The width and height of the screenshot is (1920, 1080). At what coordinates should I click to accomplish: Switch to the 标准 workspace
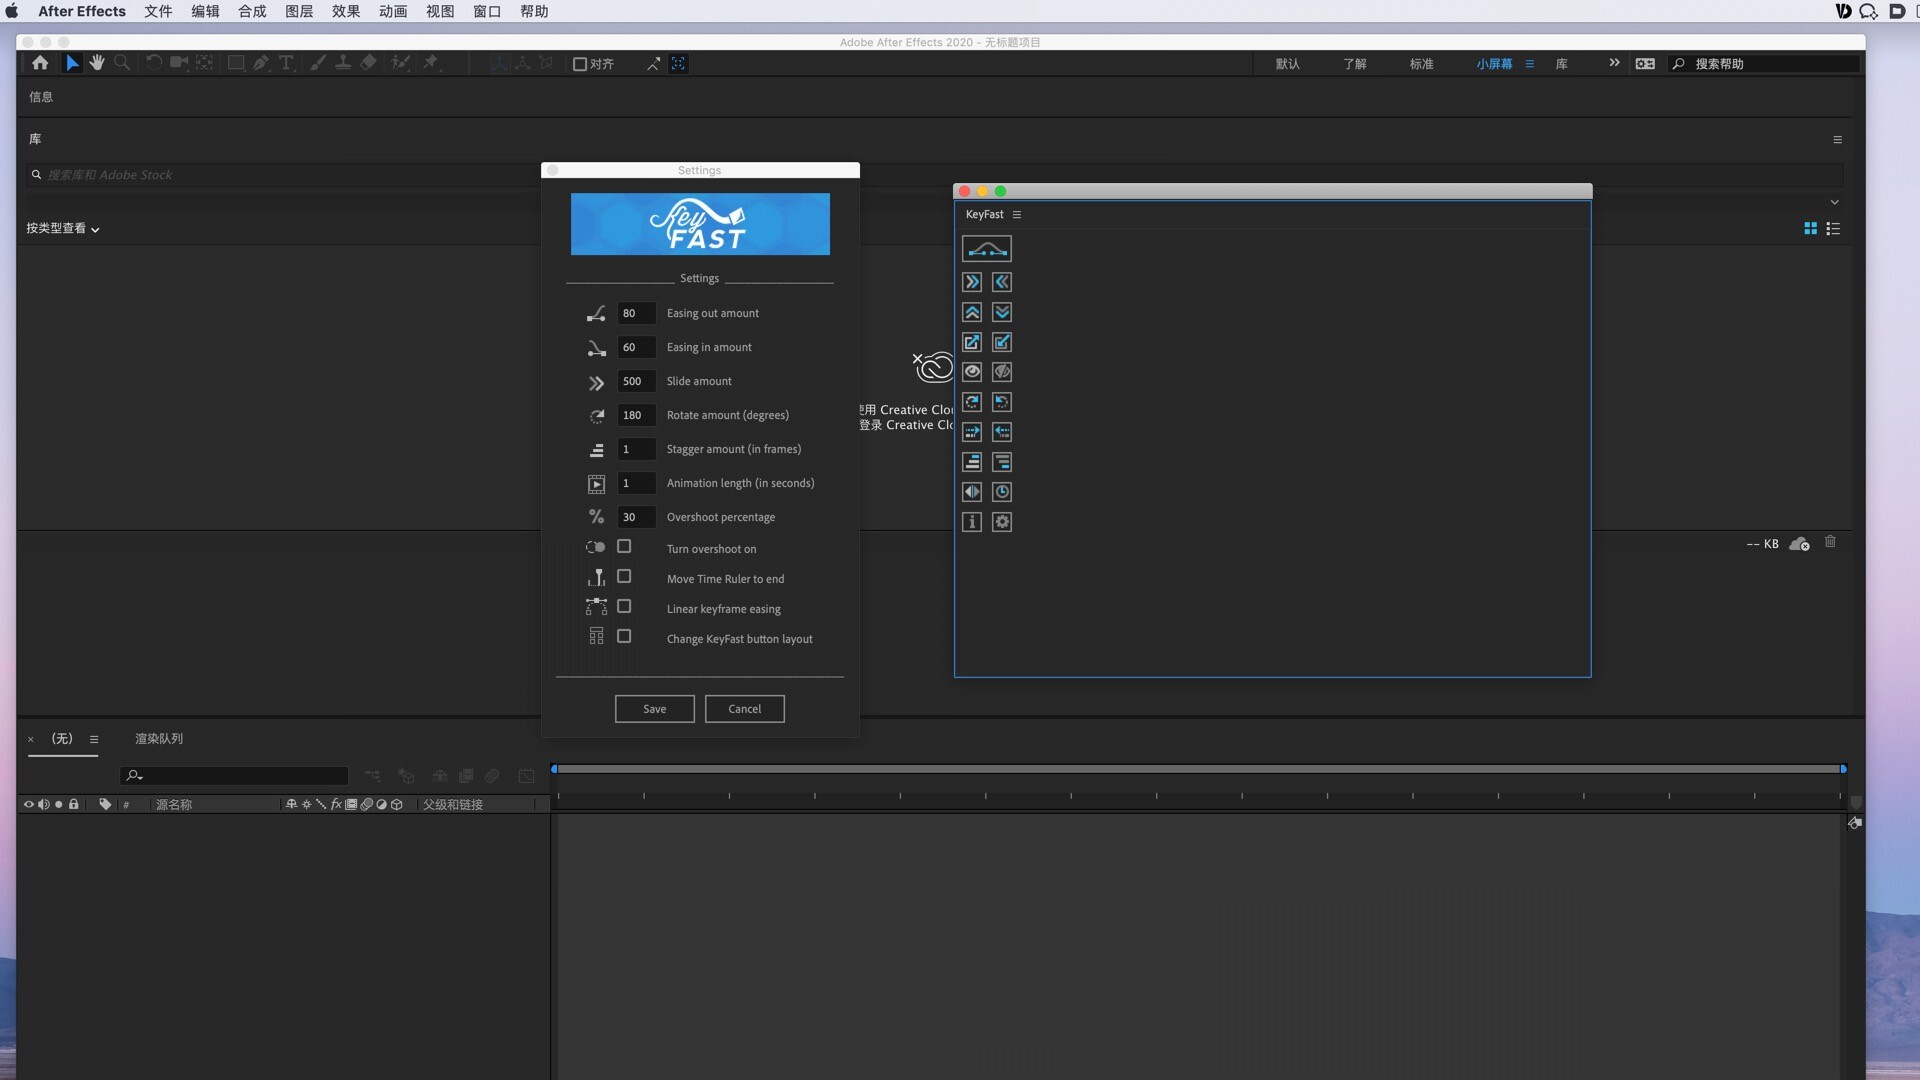tap(1421, 64)
